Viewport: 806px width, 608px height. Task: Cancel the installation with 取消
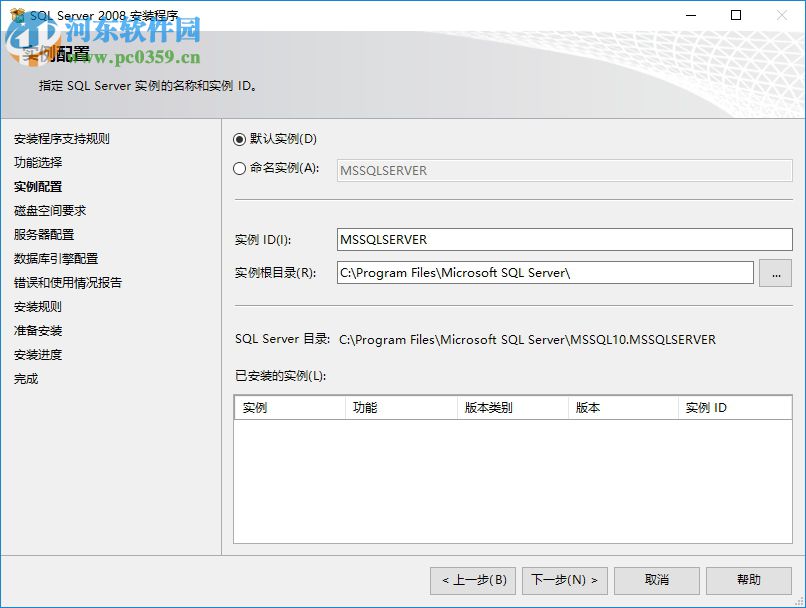coord(656,580)
